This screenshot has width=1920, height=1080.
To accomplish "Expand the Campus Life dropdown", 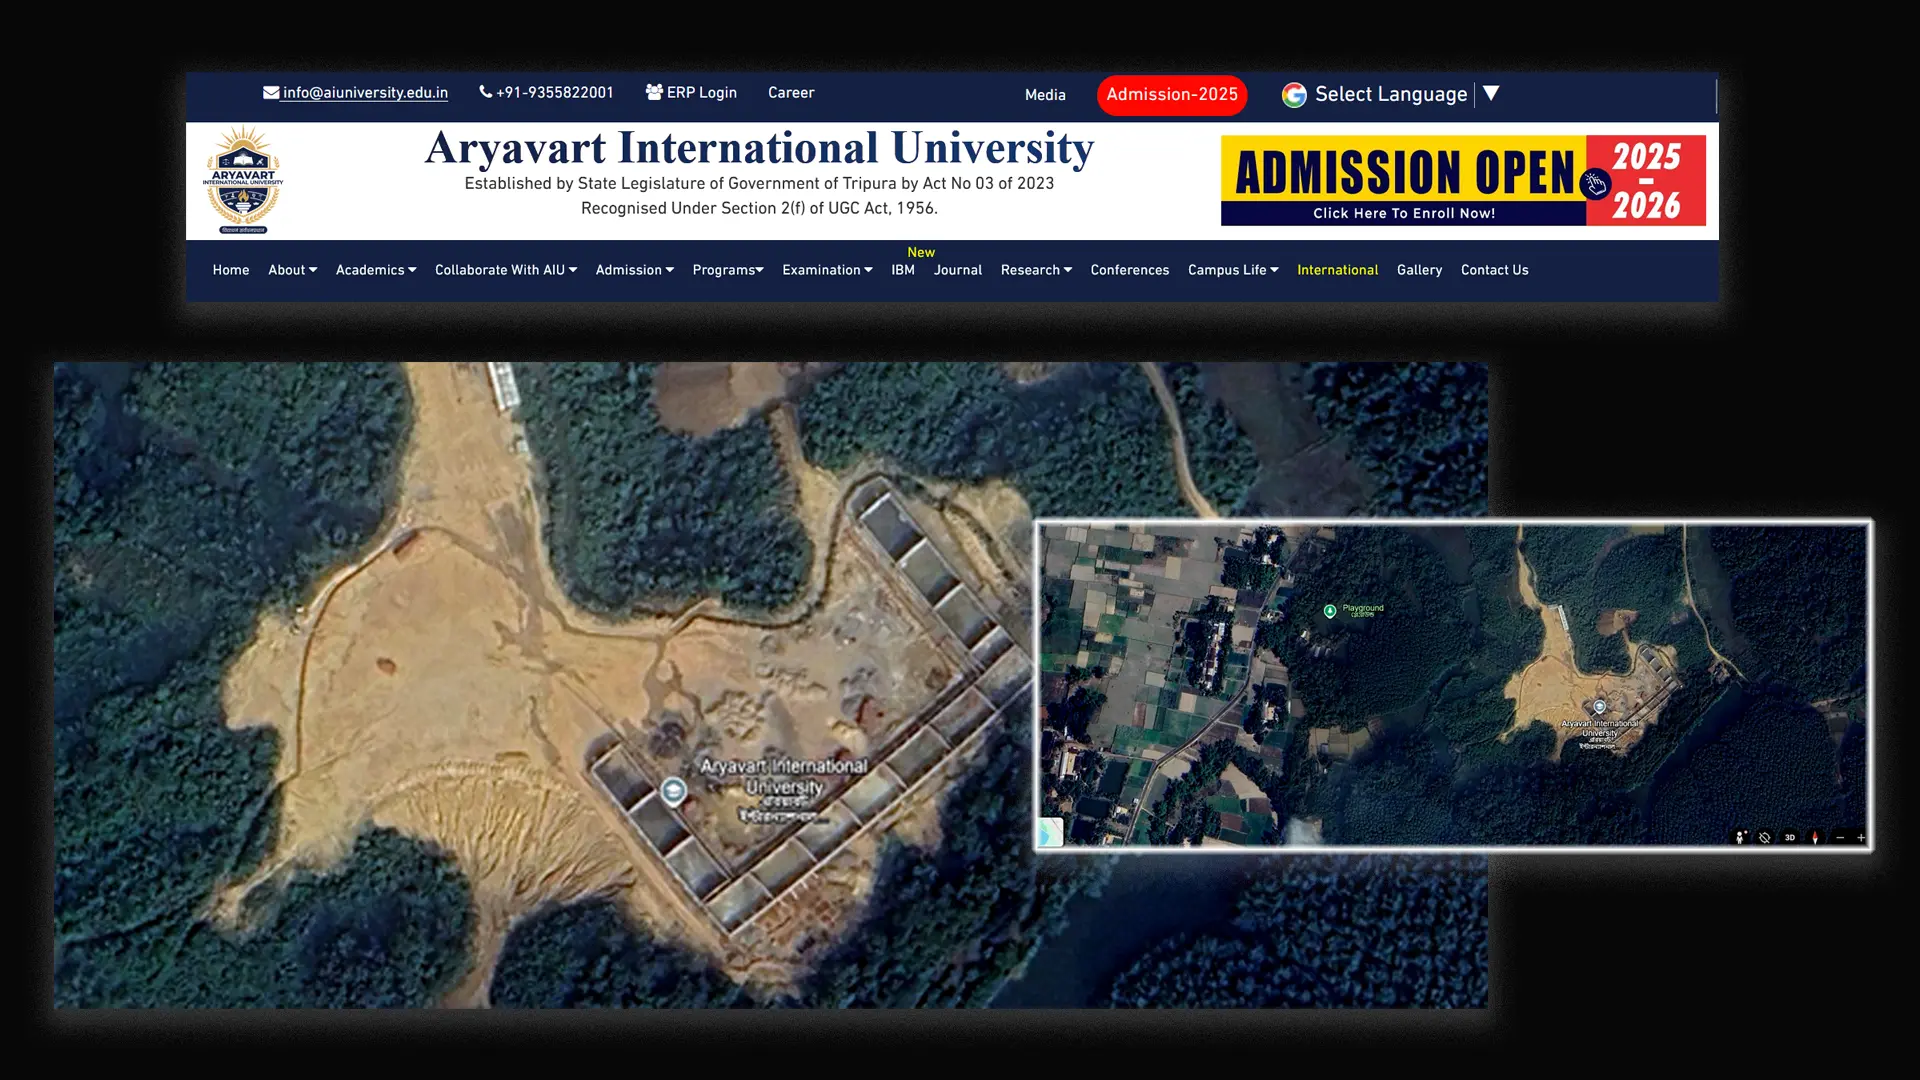I will click(x=1232, y=270).
